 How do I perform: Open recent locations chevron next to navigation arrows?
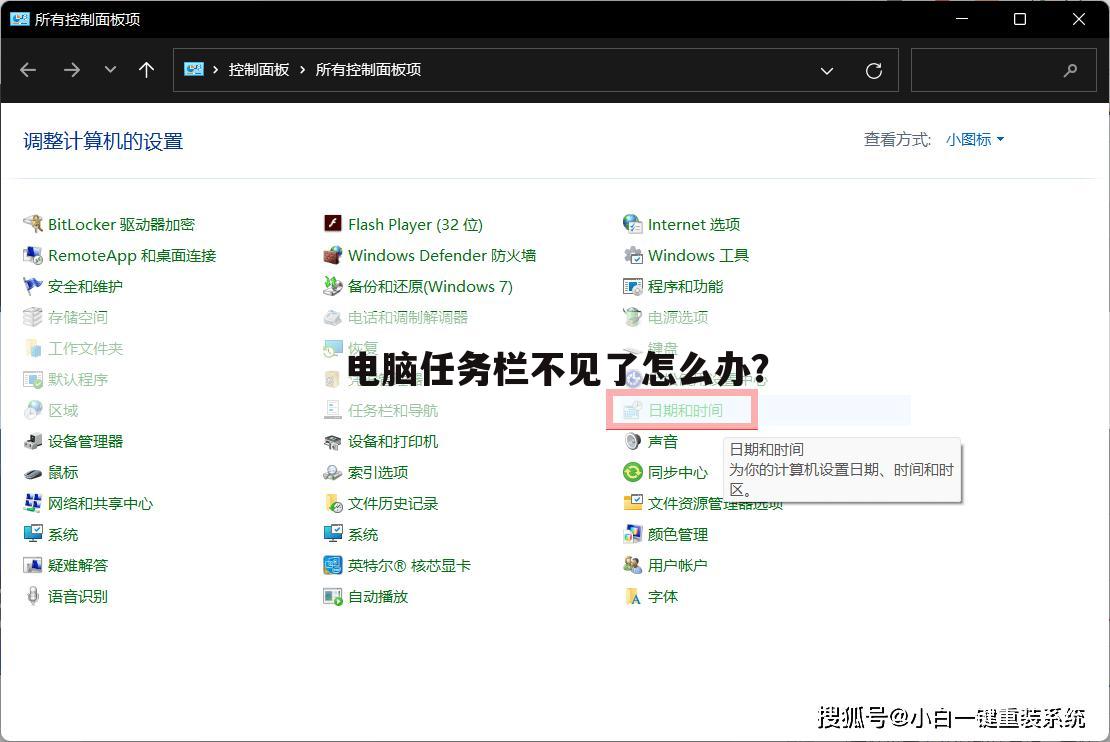[x=110, y=70]
